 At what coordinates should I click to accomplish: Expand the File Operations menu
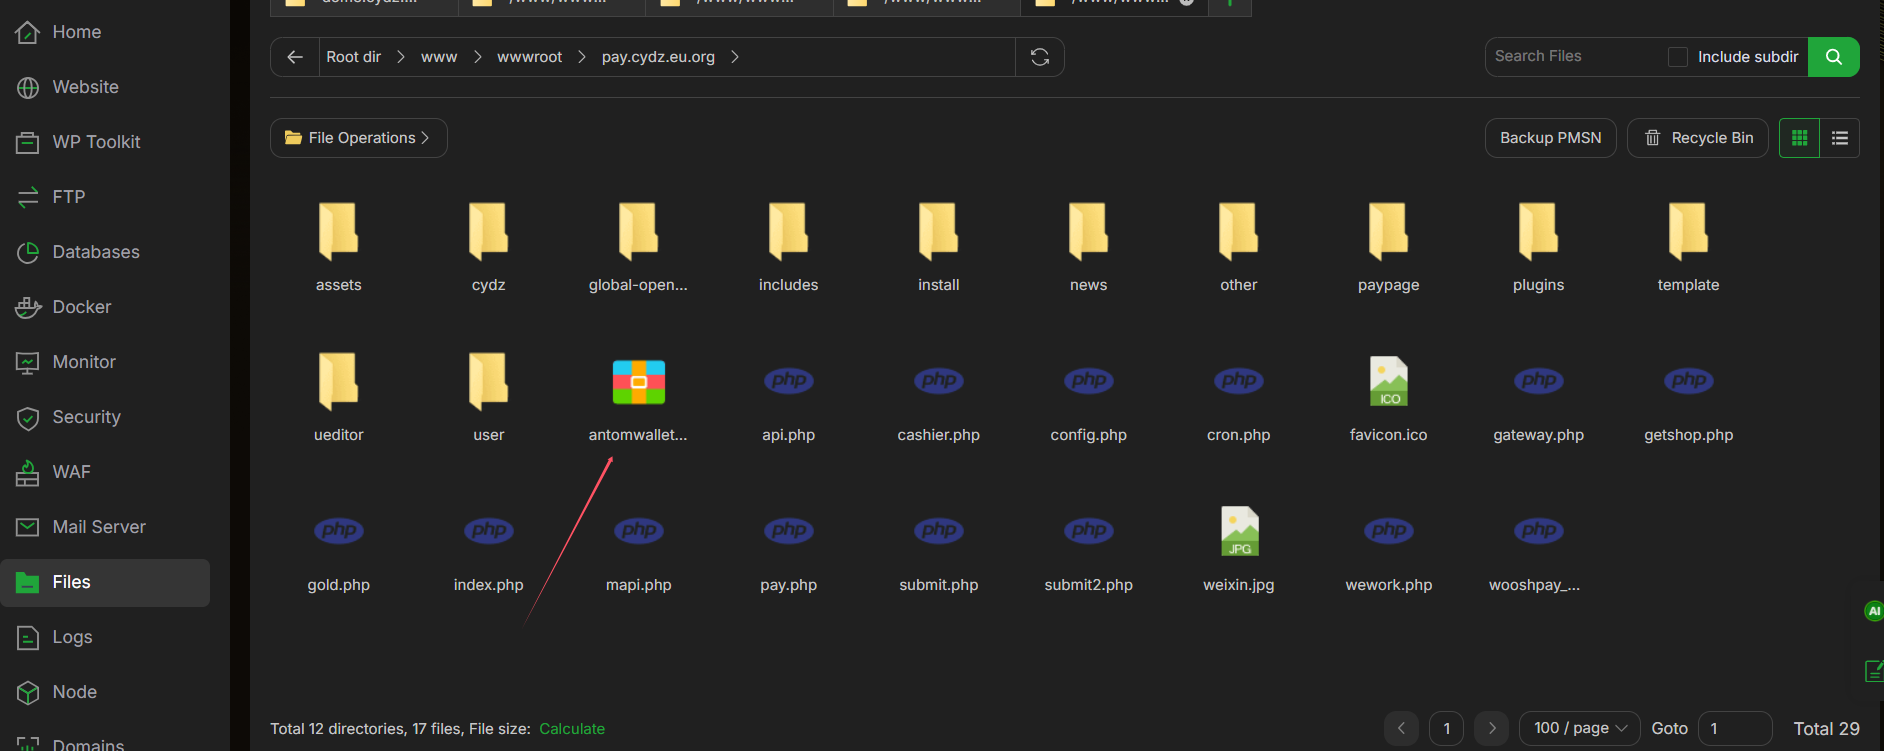coord(358,138)
